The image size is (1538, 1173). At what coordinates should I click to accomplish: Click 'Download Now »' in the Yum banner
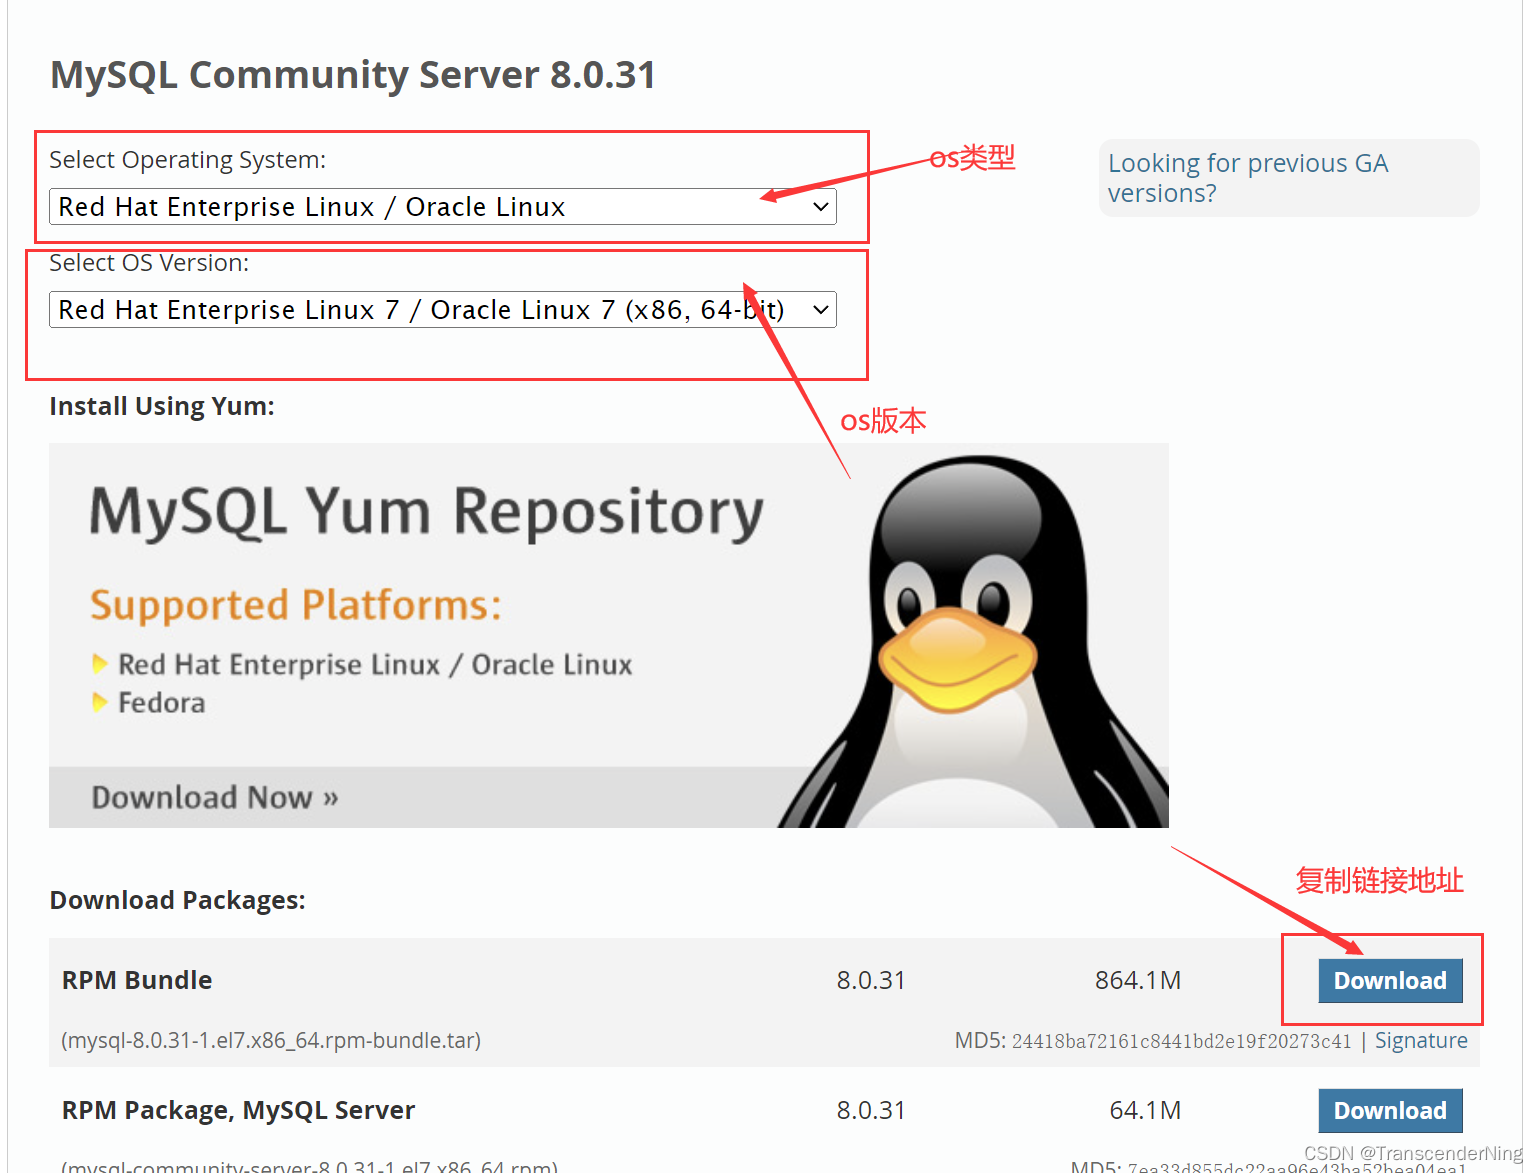pyautogui.click(x=215, y=798)
